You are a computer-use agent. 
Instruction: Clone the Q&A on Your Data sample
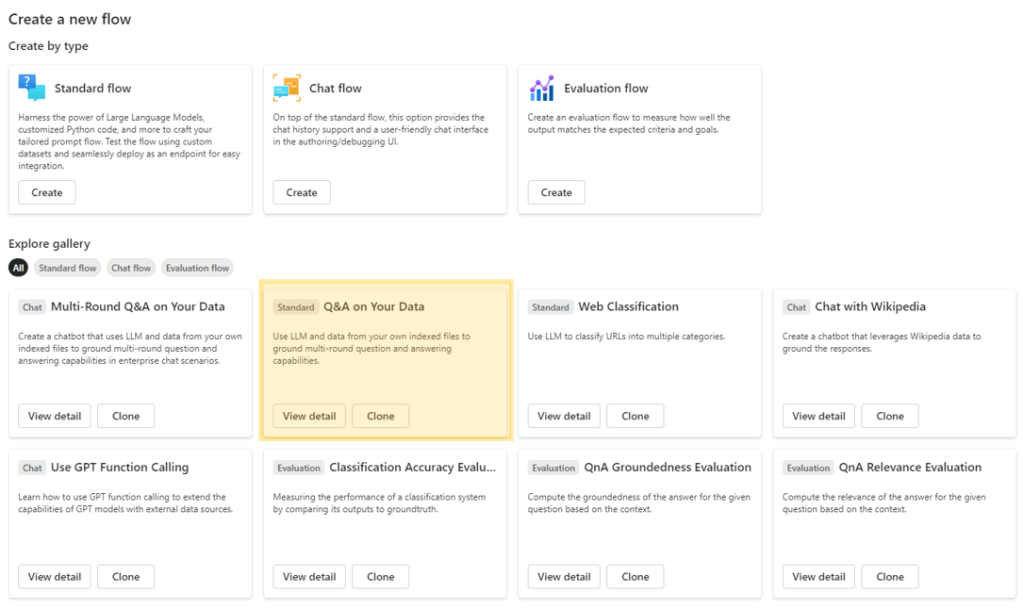click(x=380, y=415)
